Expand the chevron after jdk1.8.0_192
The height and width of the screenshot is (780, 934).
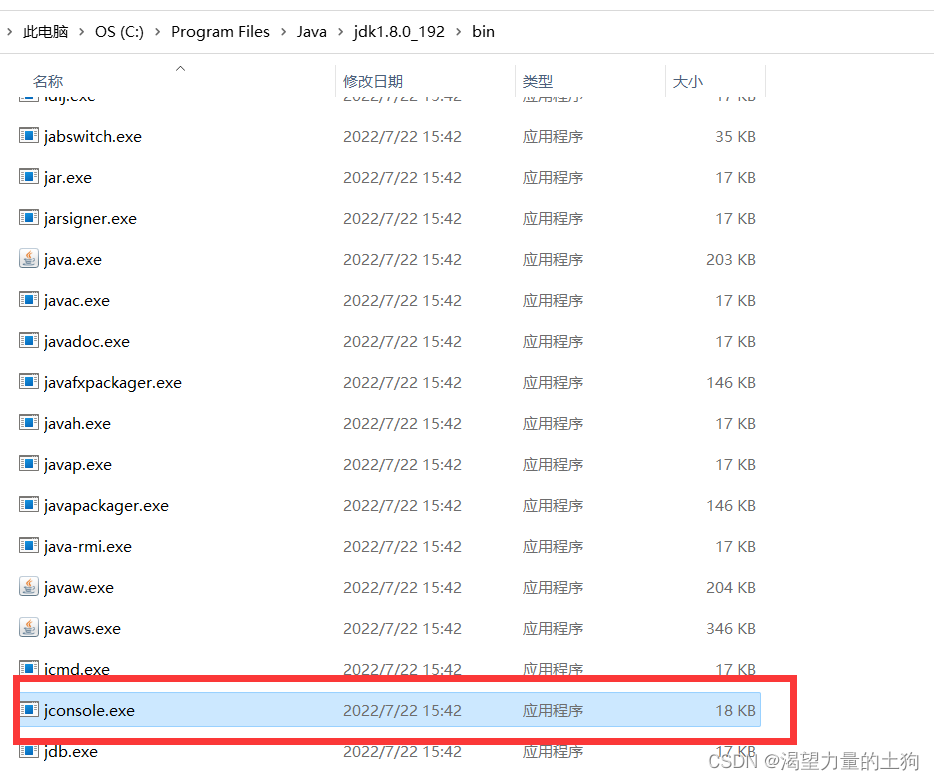pyautogui.click(x=459, y=32)
